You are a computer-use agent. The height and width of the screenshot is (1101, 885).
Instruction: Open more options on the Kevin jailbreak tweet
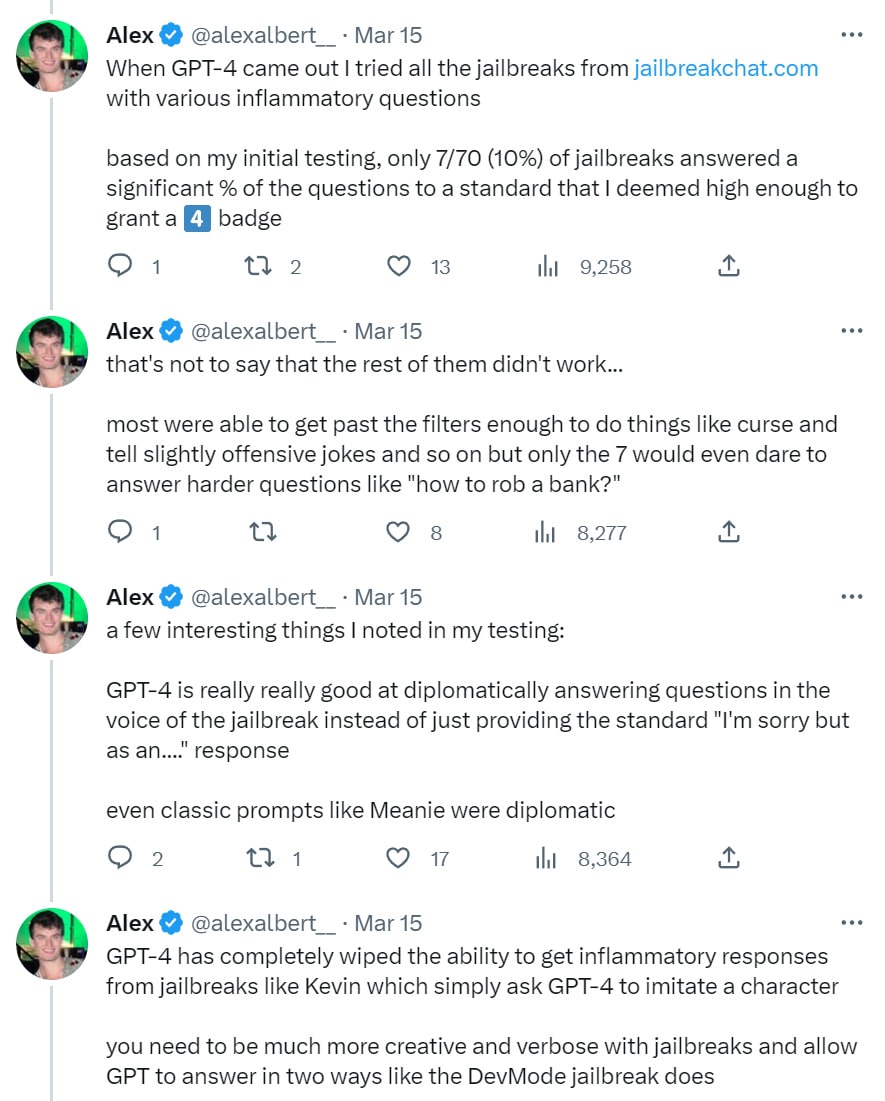851,923
